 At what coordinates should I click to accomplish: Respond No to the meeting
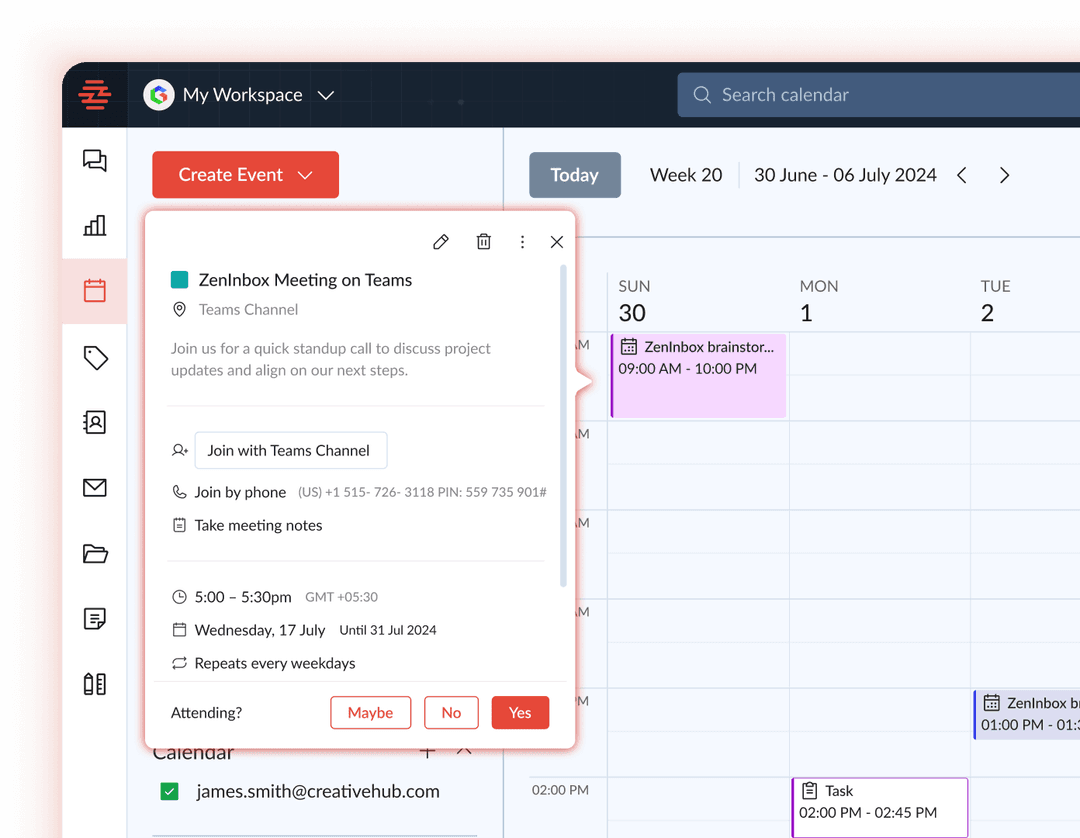[x=451, y=713]
